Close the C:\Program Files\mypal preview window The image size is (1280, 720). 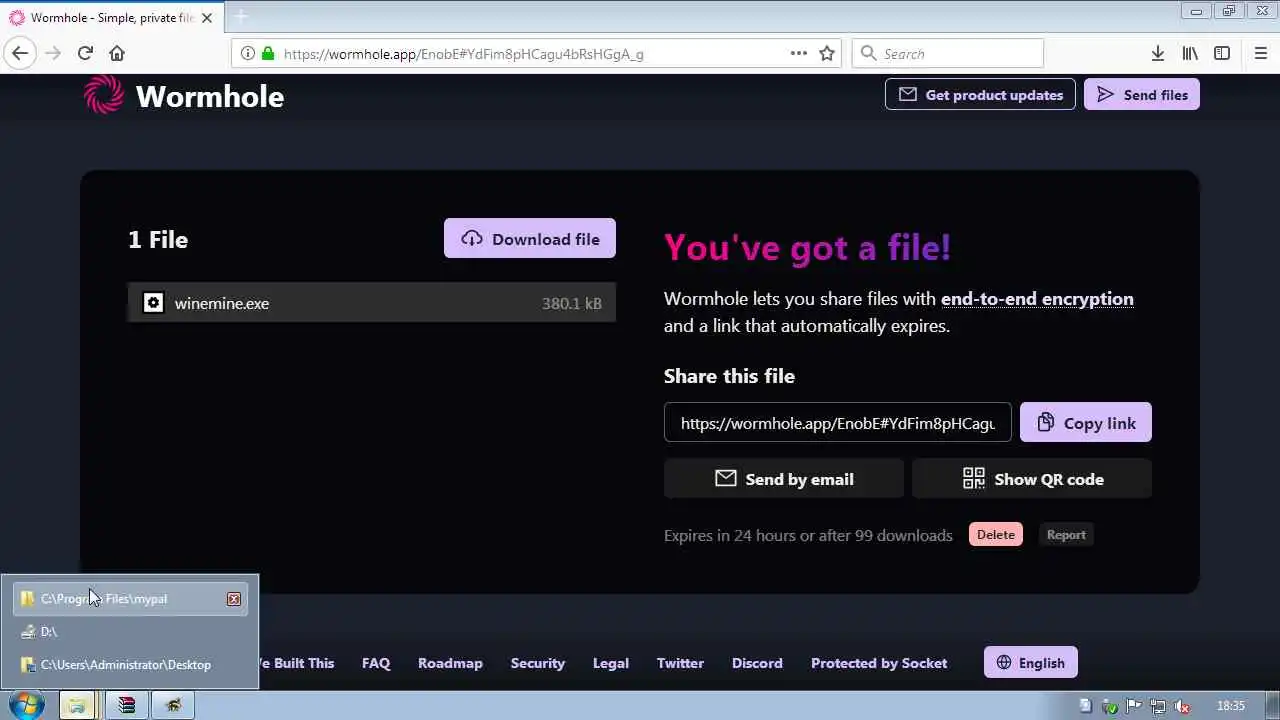234,599
